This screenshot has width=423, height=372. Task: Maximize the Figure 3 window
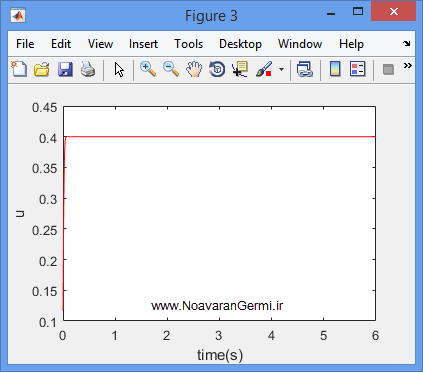358,12
